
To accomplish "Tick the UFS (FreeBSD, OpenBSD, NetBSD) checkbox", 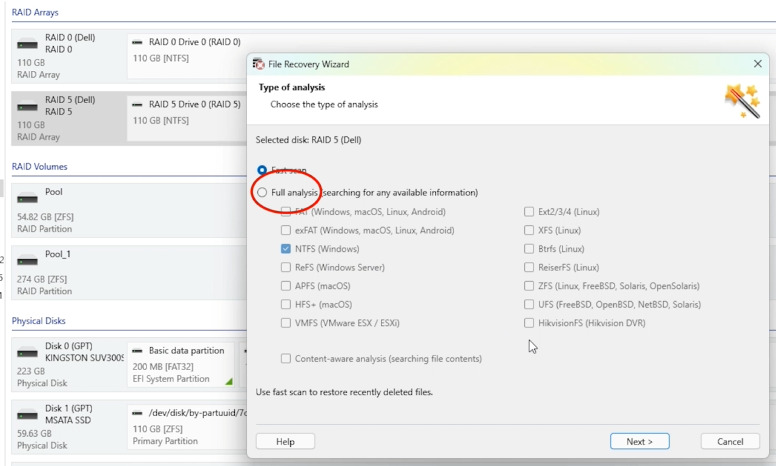I will tap(529, 304).
